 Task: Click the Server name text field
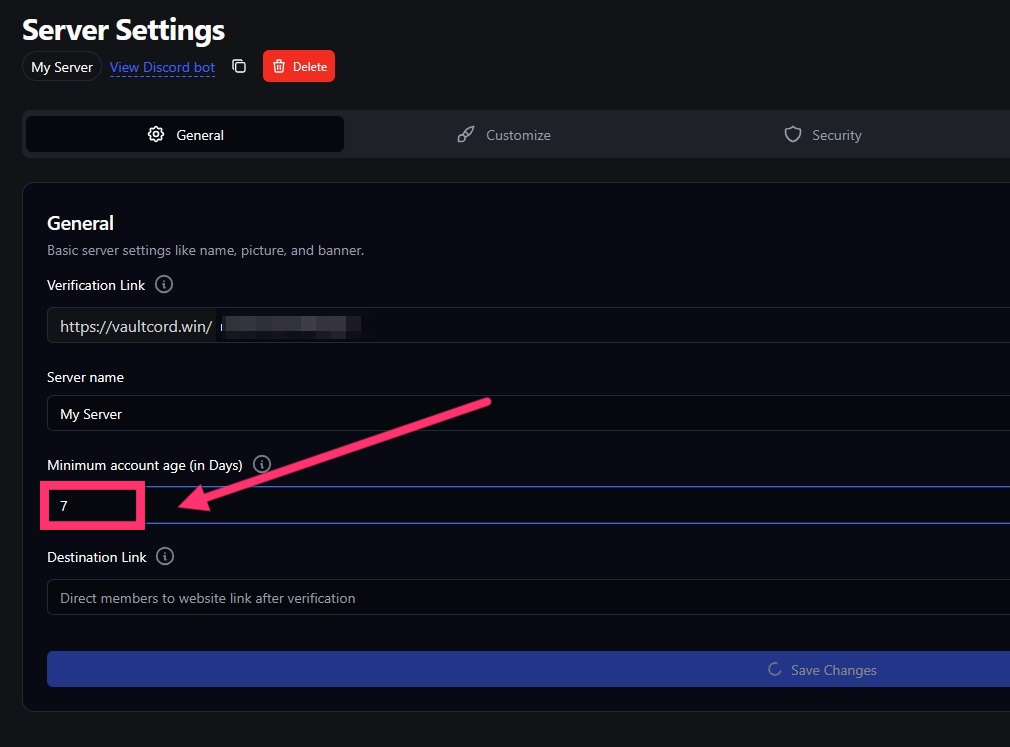[528, 414]
